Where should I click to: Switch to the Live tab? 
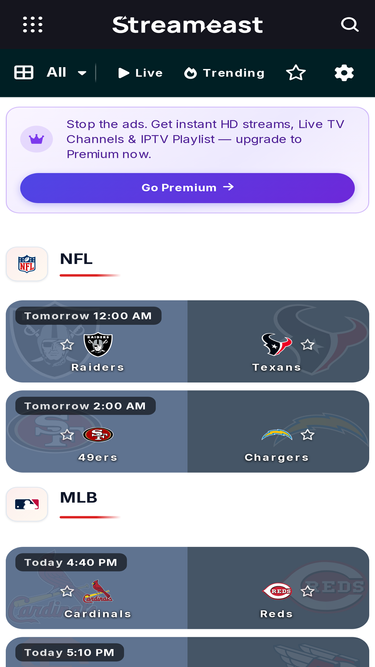click(140, 73)
